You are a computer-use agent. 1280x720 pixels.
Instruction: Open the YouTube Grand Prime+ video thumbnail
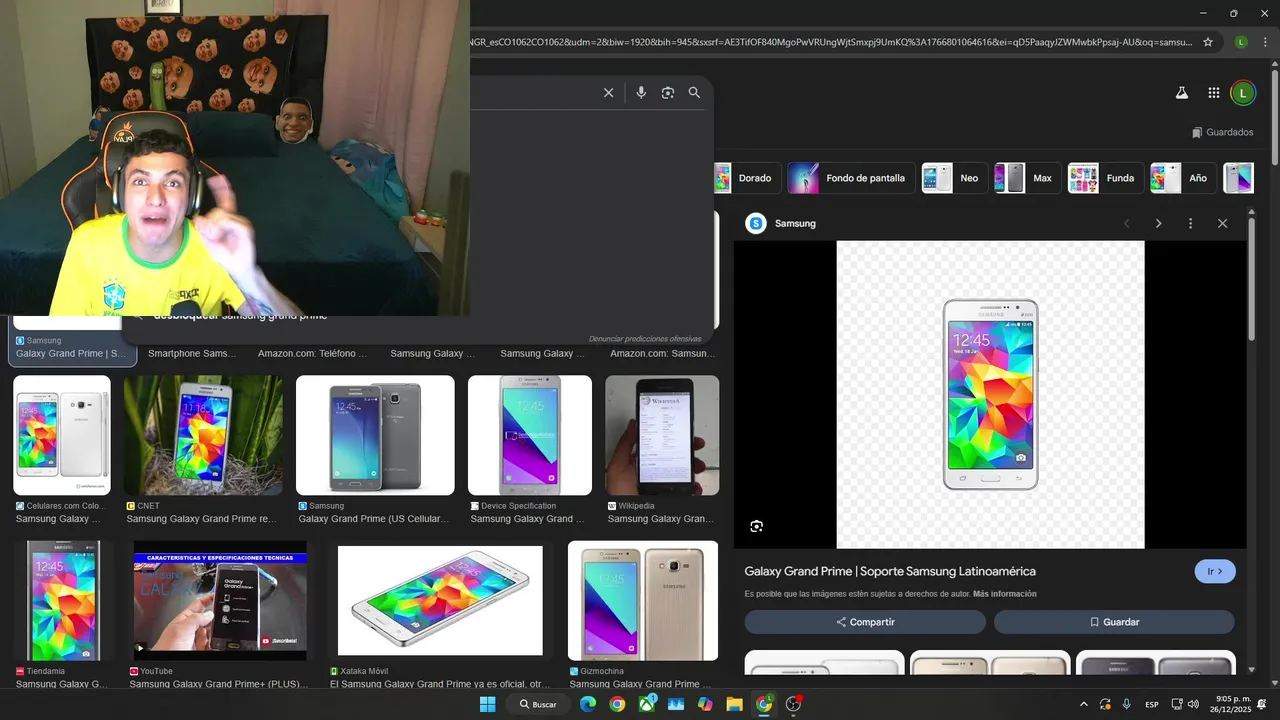point(220,601)
